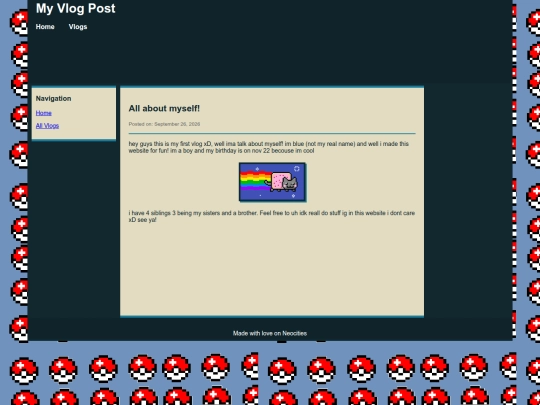Viewport: 540px width, 405px height.
Task: Click the 'Posted on: September 26' date text
Action: coord(164,124)
